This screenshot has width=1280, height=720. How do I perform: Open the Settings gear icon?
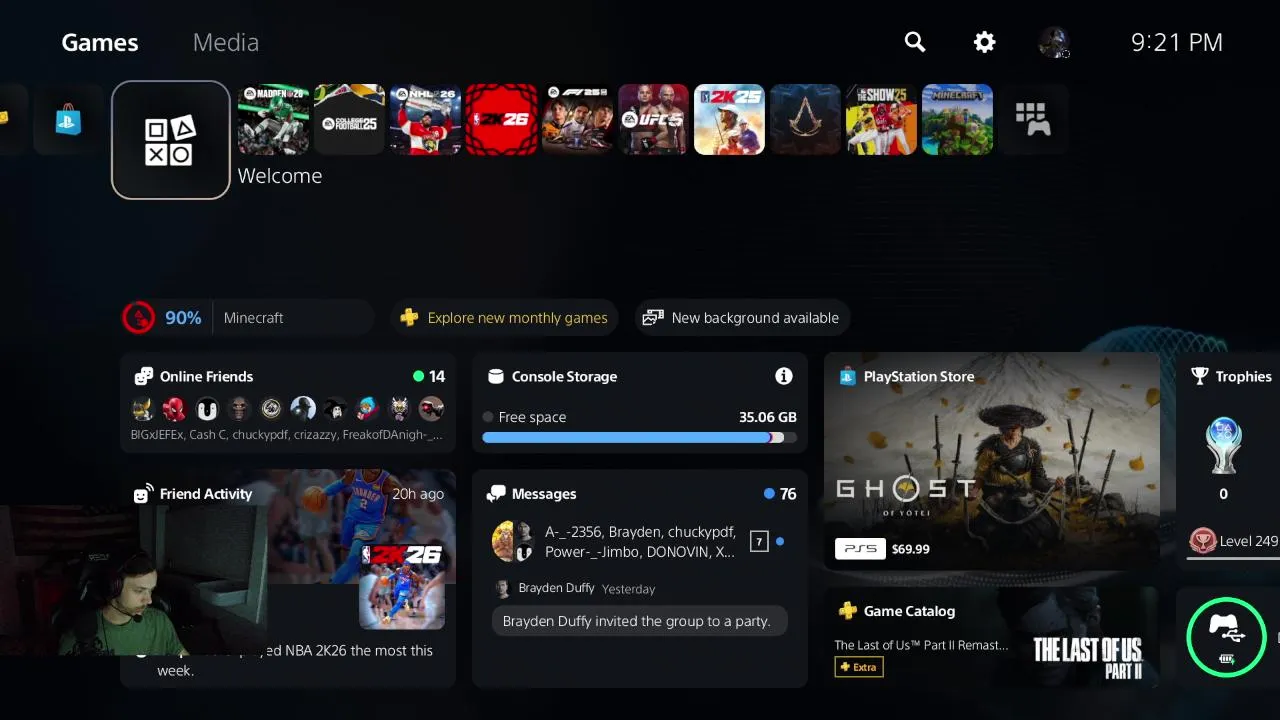pos(985,42)
